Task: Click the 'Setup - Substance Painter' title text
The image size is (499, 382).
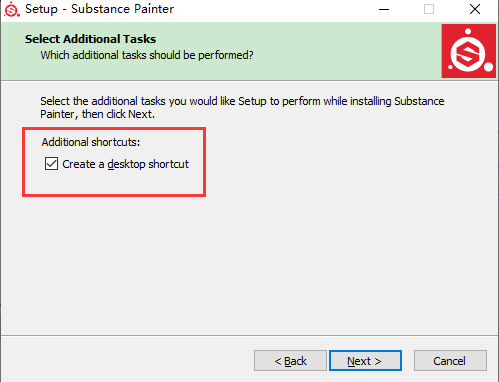Action: point(99,9)
